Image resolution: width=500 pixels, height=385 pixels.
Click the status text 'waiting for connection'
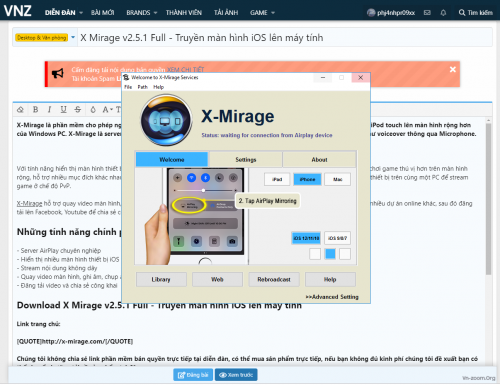click(x=267, y=135)
